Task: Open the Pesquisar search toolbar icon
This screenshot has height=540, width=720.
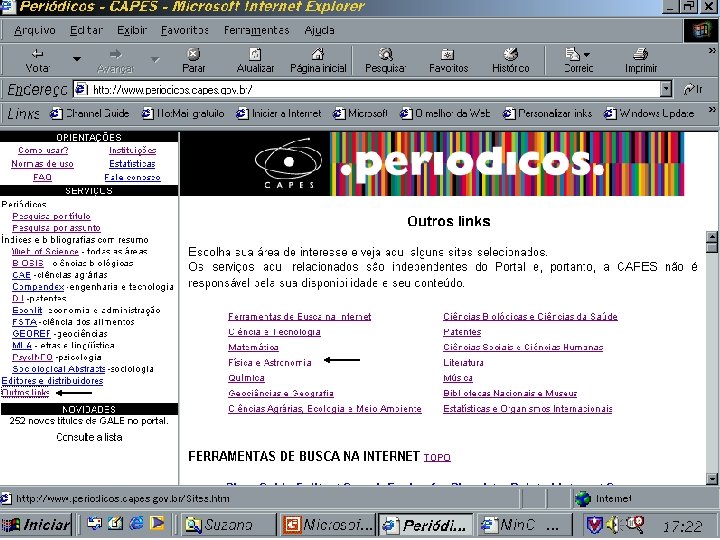Action: (385, 54)
